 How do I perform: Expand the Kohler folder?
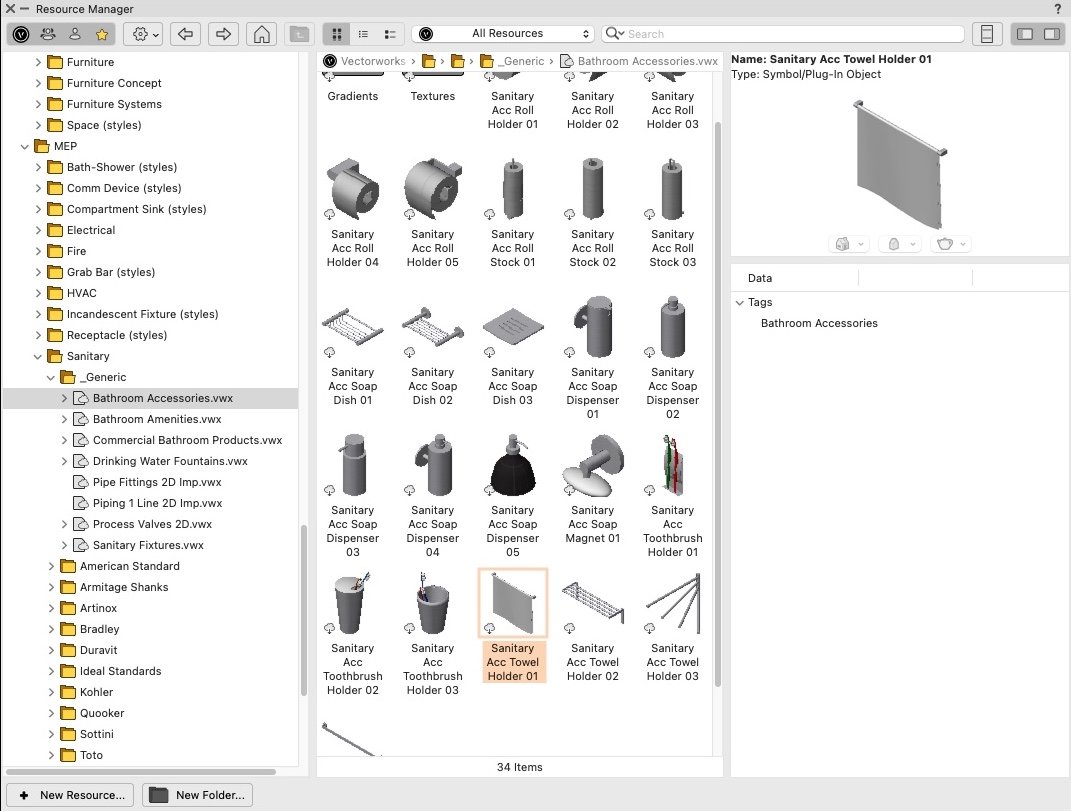pos(52,692)
